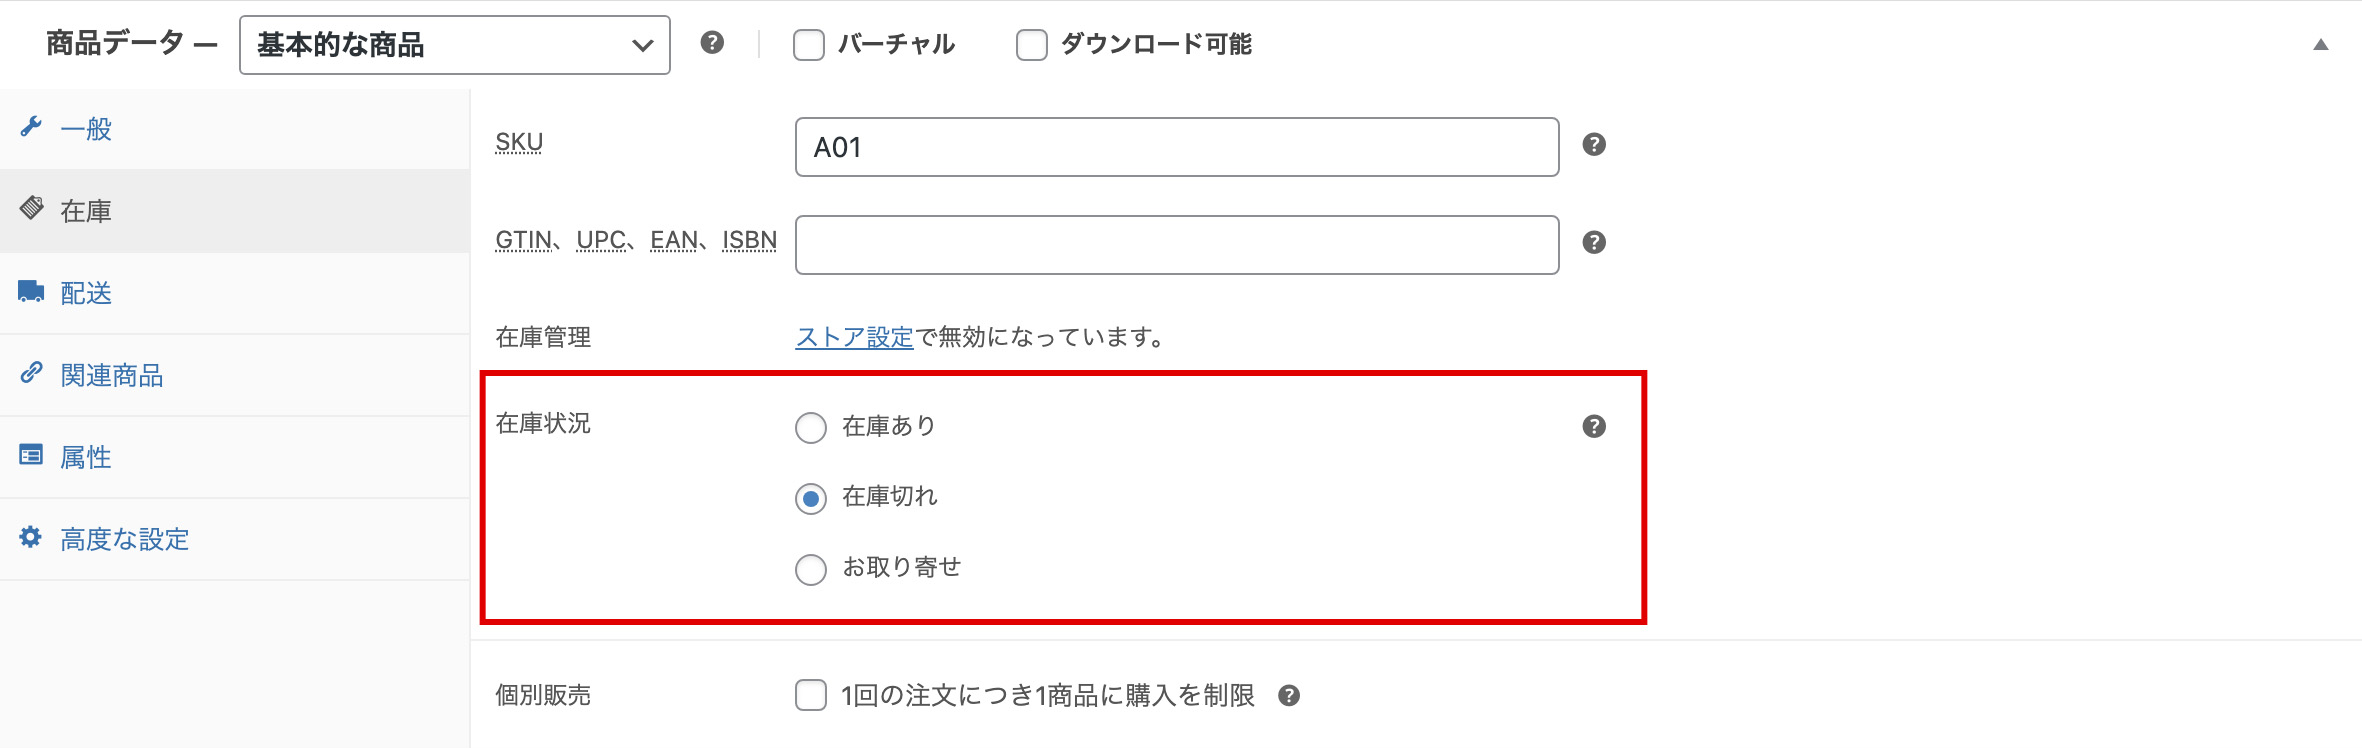Tick the ダウンロード可能 checkbox

1031,45
